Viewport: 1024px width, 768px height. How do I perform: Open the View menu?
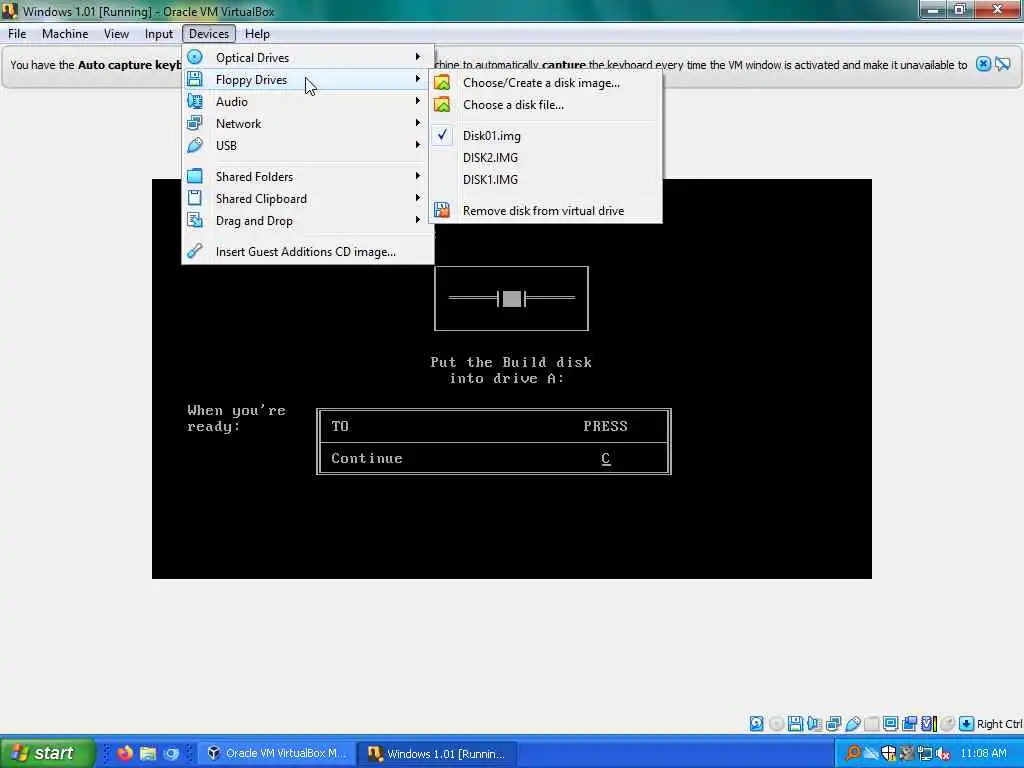click(x=116, y=34)
